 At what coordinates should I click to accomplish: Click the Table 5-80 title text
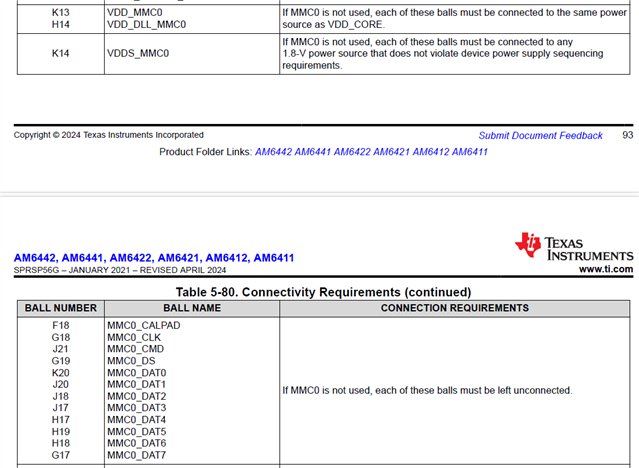[x=324, y=292]
